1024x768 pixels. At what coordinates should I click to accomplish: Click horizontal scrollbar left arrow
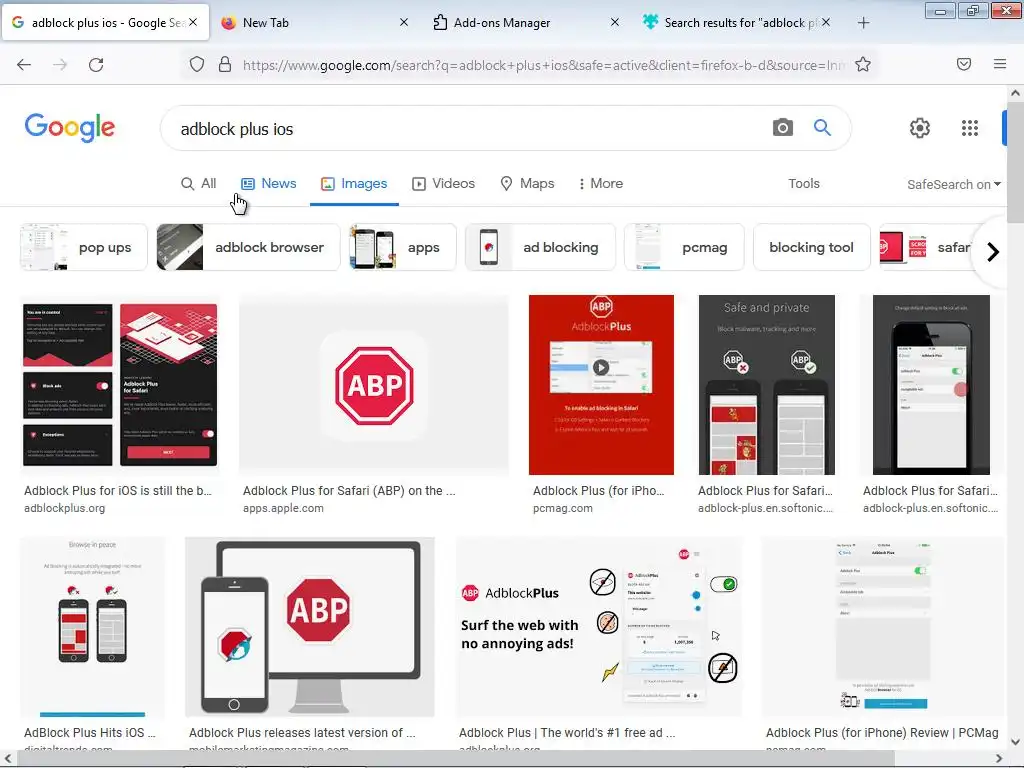pyautogui.click(x=8, y=758)
